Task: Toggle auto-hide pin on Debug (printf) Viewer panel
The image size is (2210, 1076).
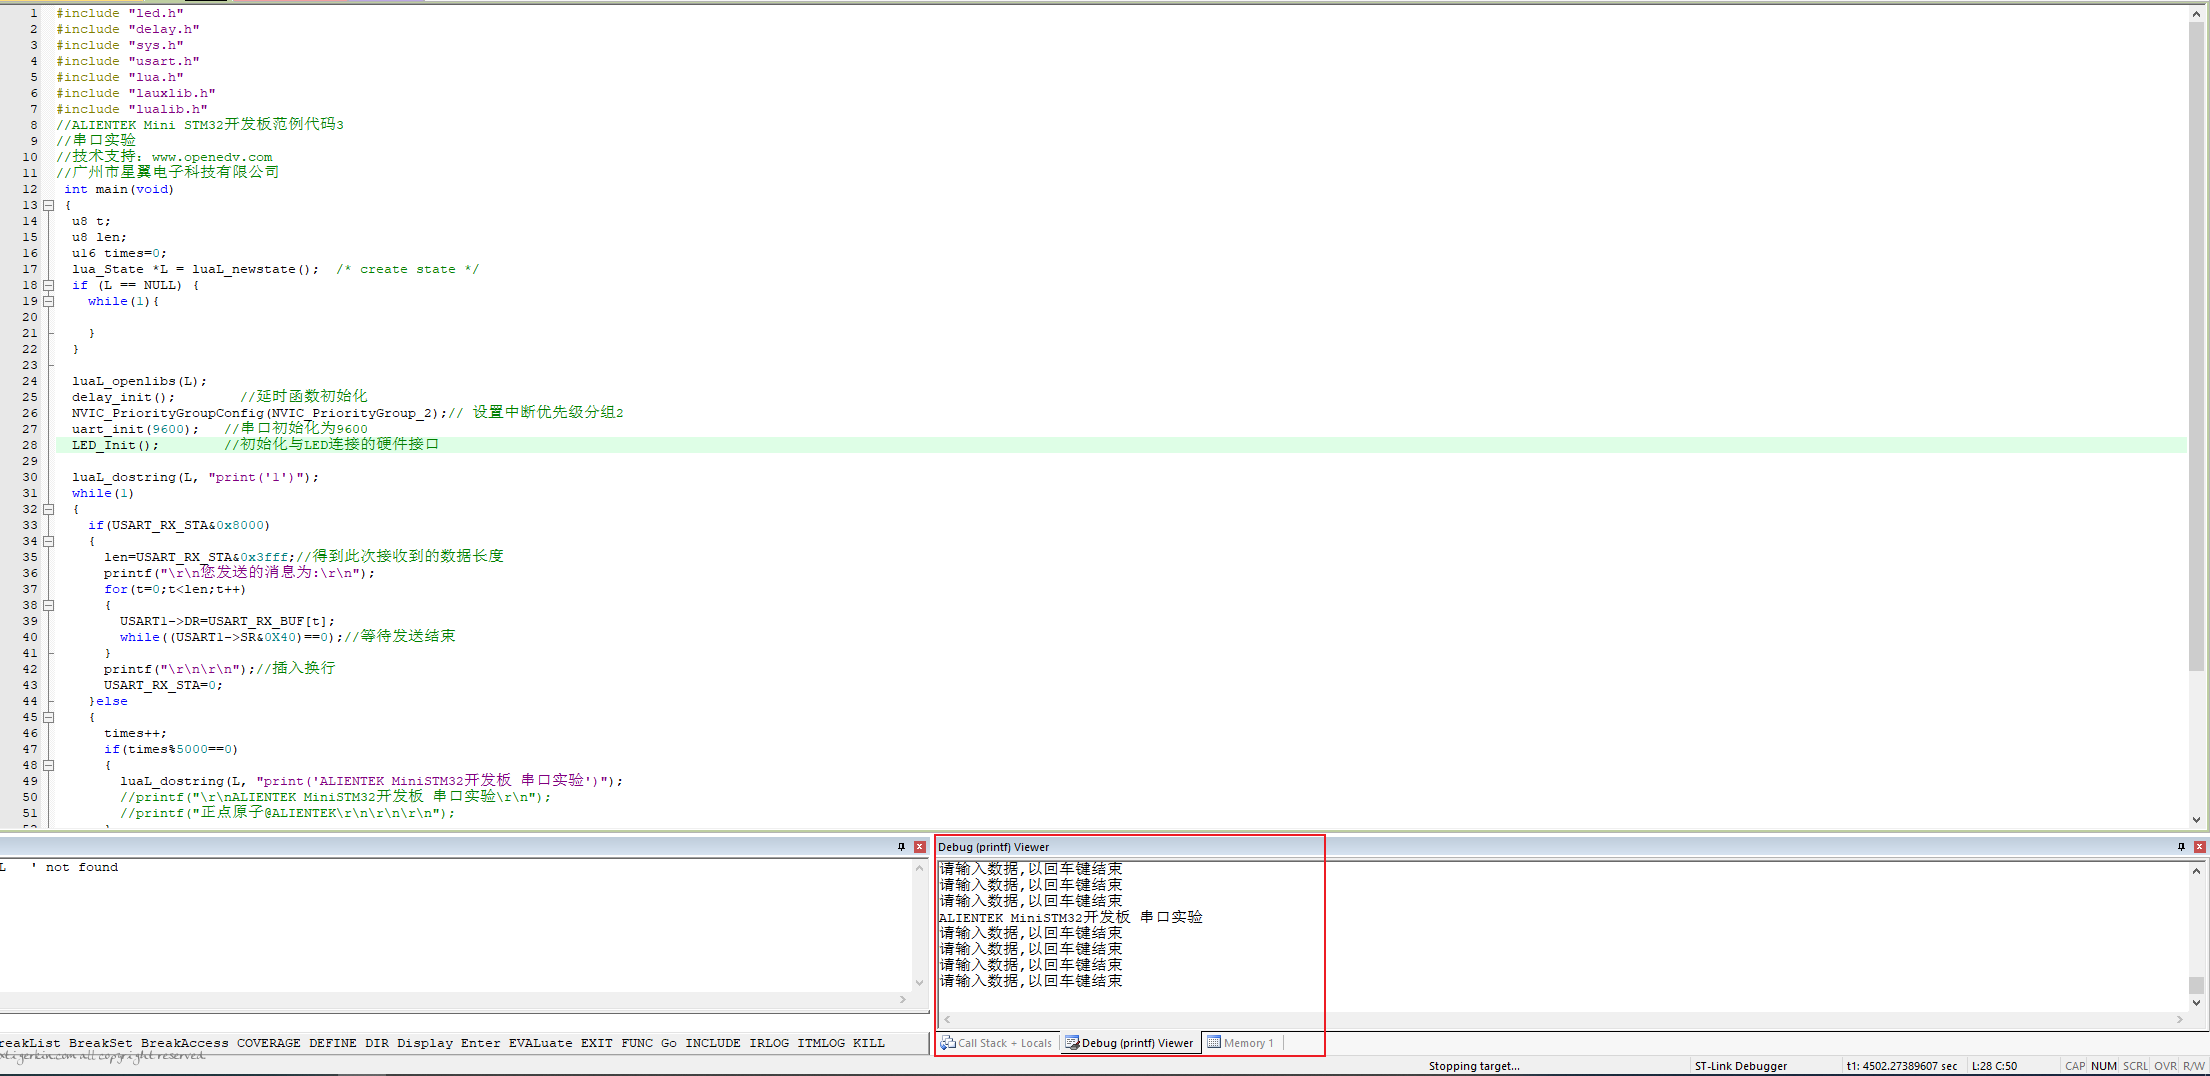Action: click(2181, 847)
